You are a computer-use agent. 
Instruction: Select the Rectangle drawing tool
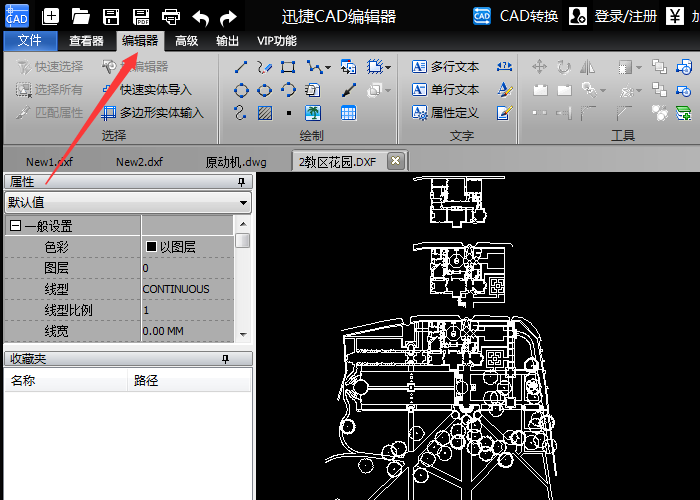pos(288,67)
